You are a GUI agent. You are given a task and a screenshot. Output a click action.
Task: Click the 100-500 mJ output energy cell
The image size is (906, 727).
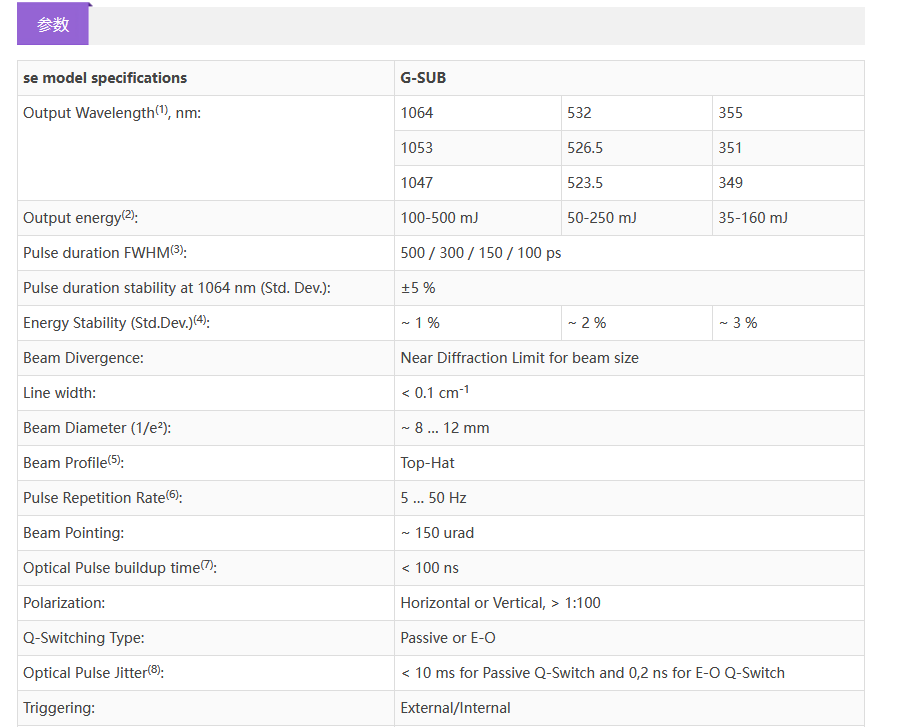pos(441,218)
